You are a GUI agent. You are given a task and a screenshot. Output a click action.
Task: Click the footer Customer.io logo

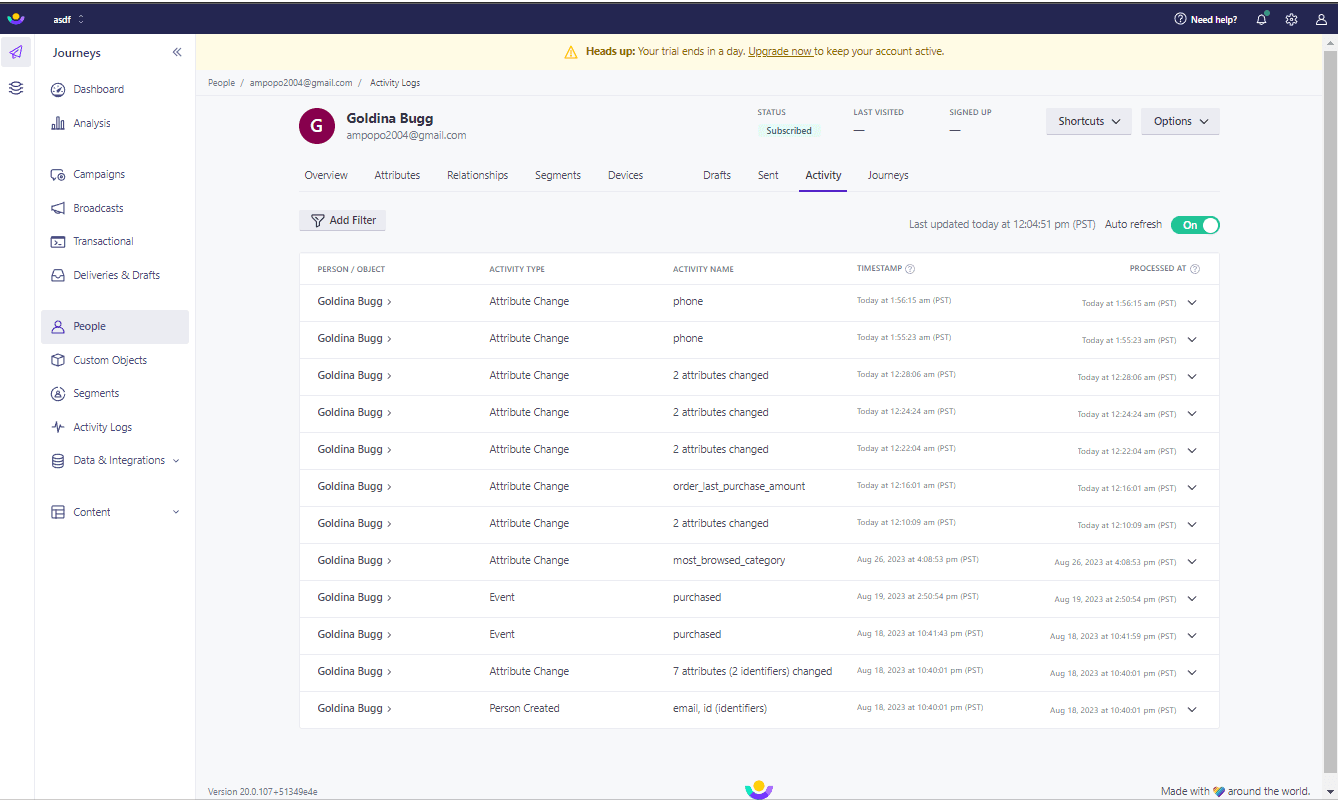[759, 790]
